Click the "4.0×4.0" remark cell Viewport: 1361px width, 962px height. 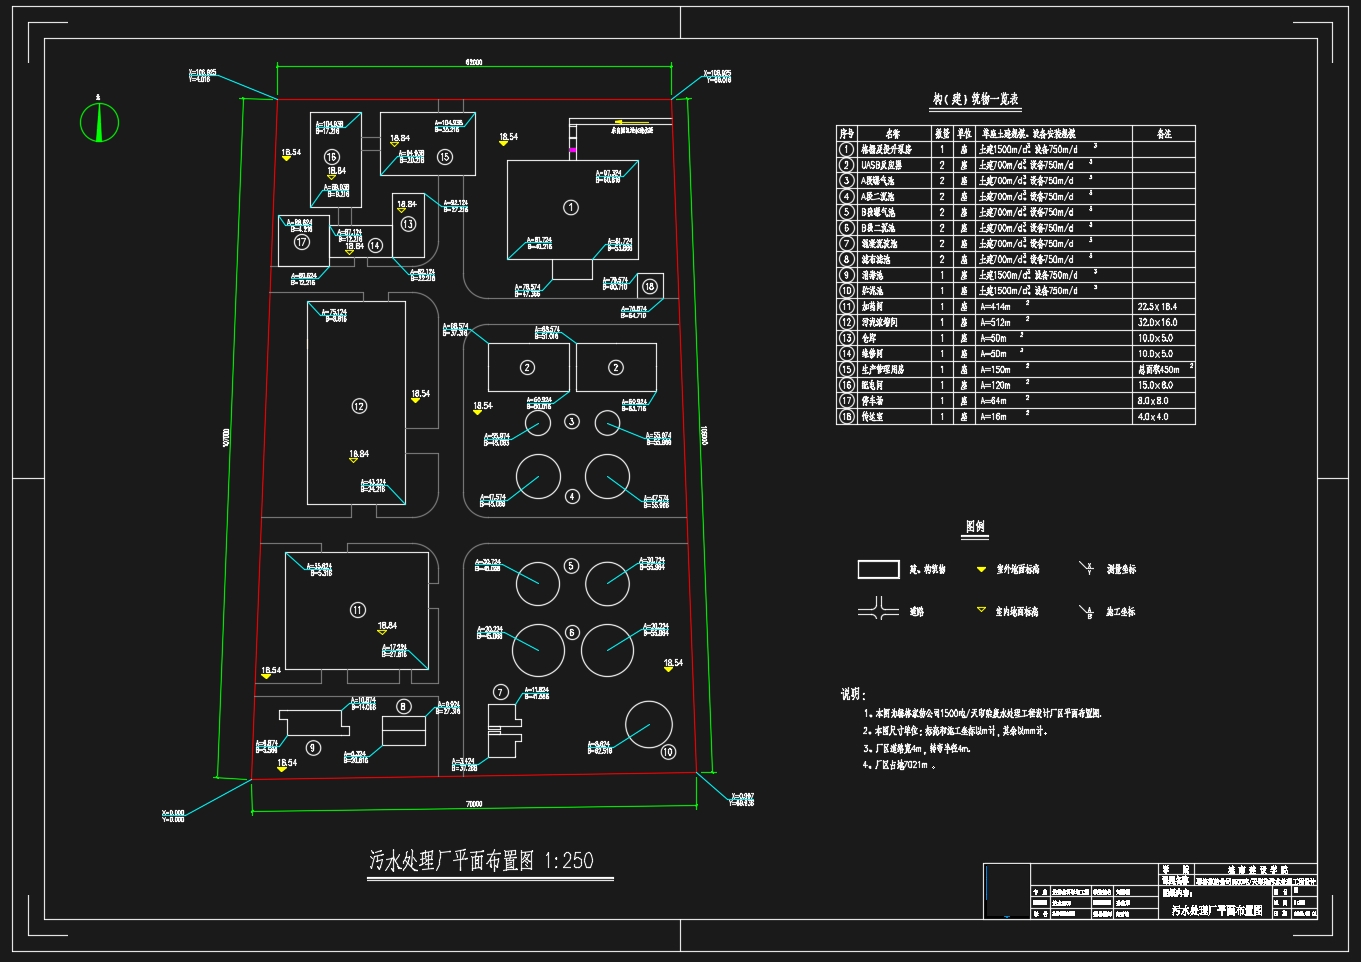click(x=1163, y=416)
